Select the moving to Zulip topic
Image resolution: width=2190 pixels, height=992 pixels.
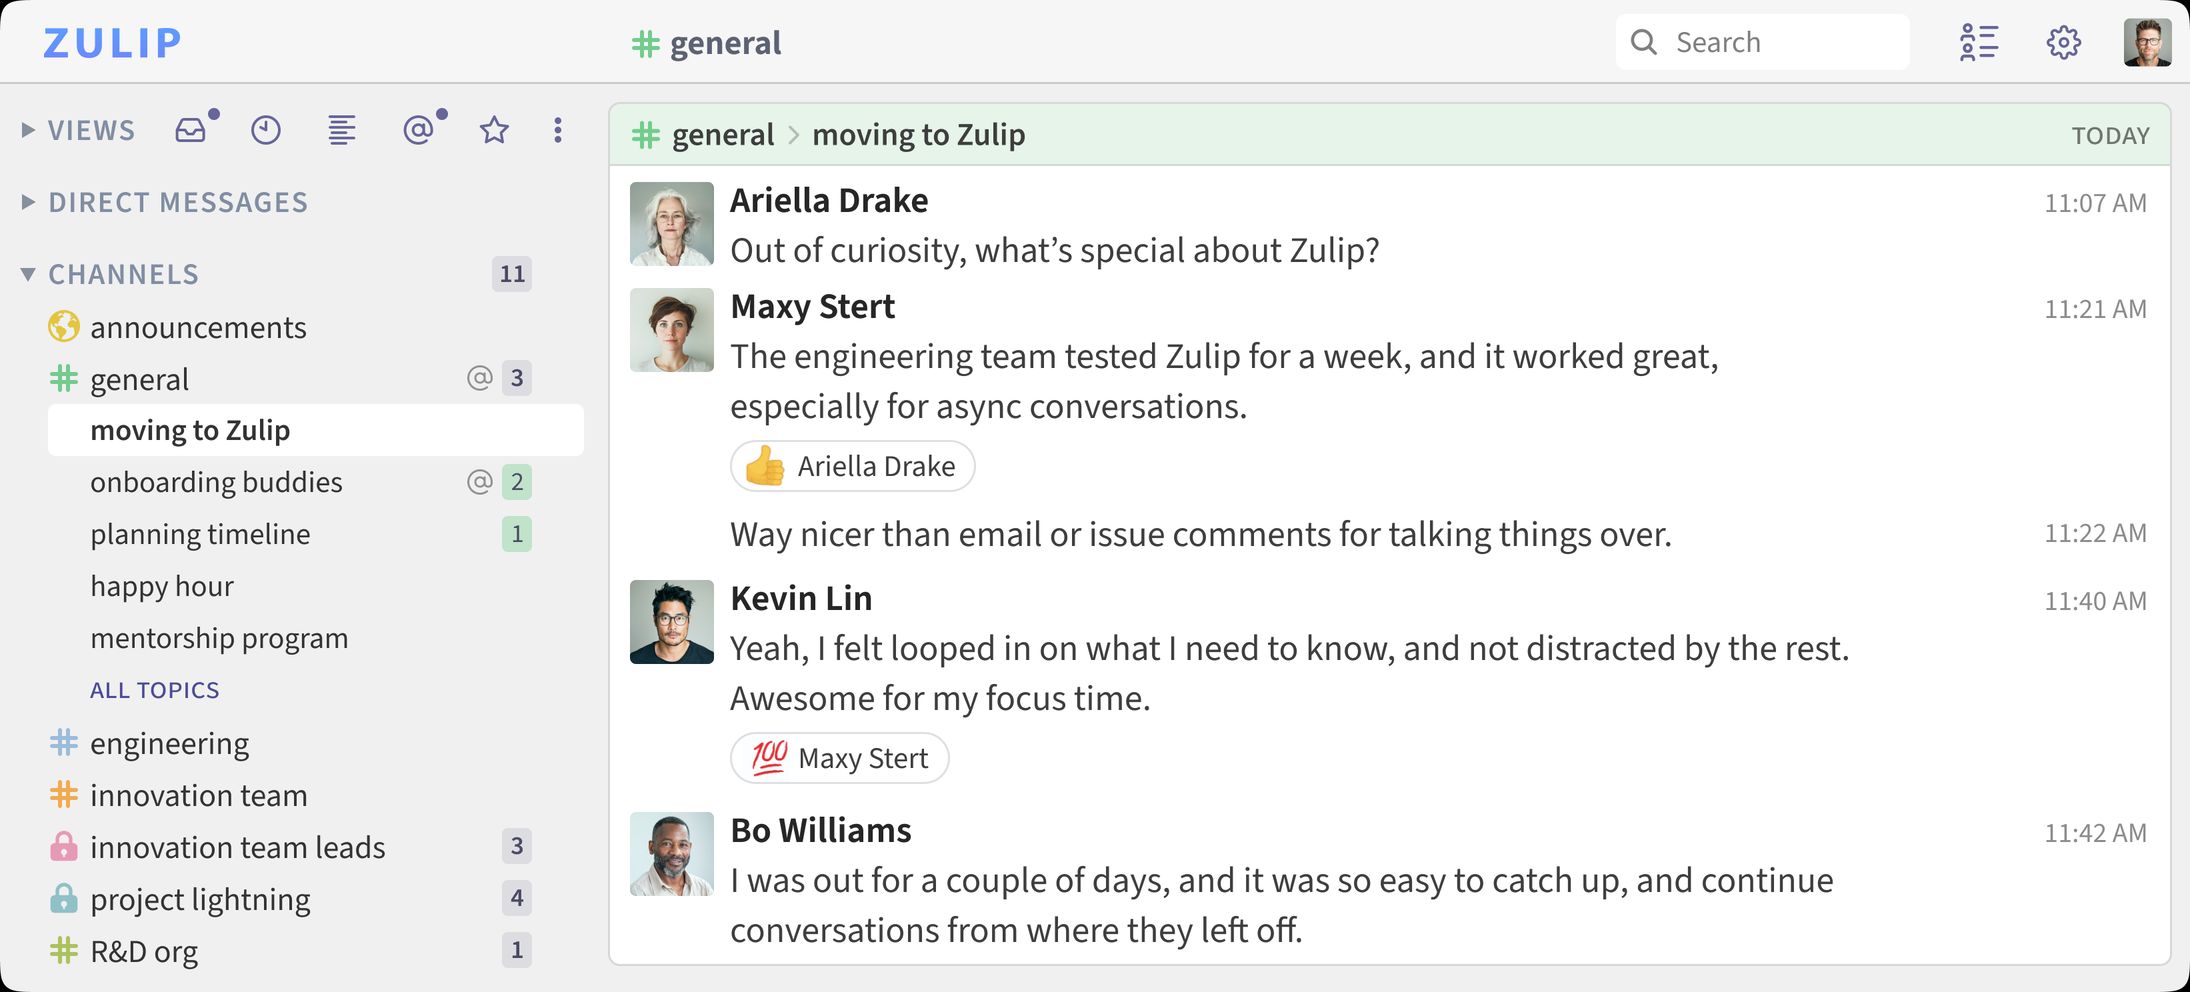coord(191,430)
